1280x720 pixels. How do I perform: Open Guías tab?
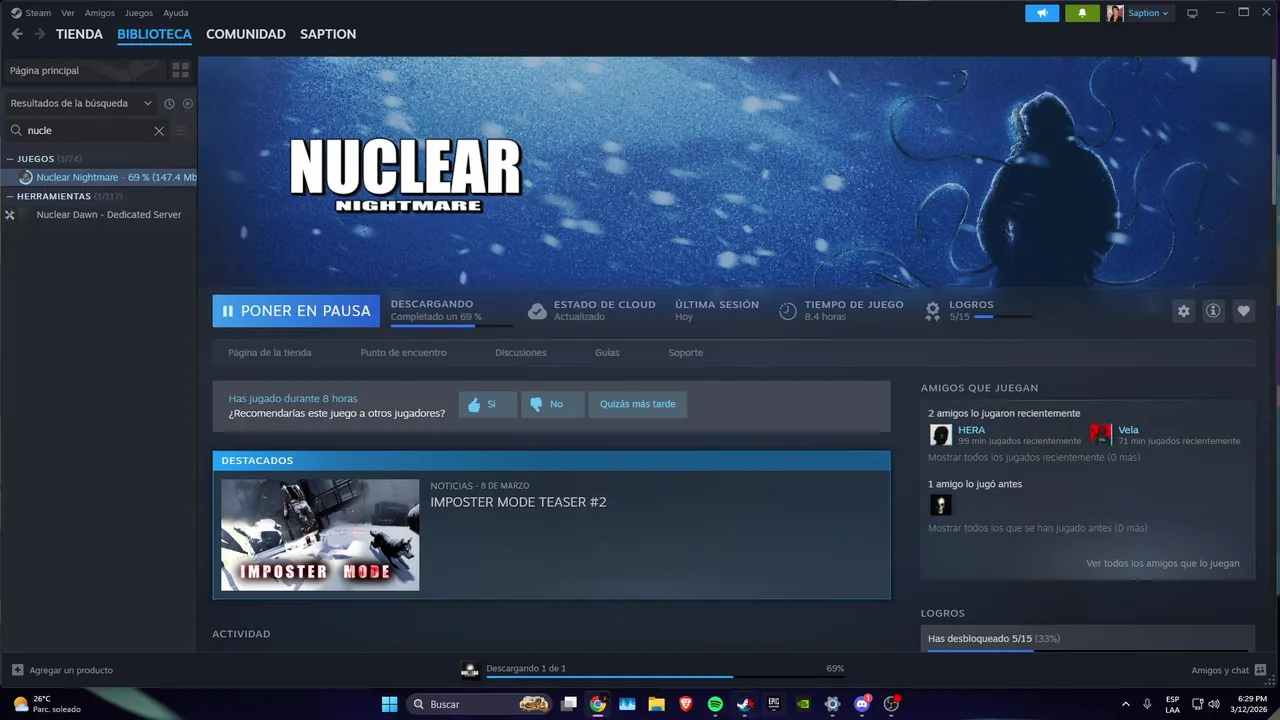pos(607,353)
